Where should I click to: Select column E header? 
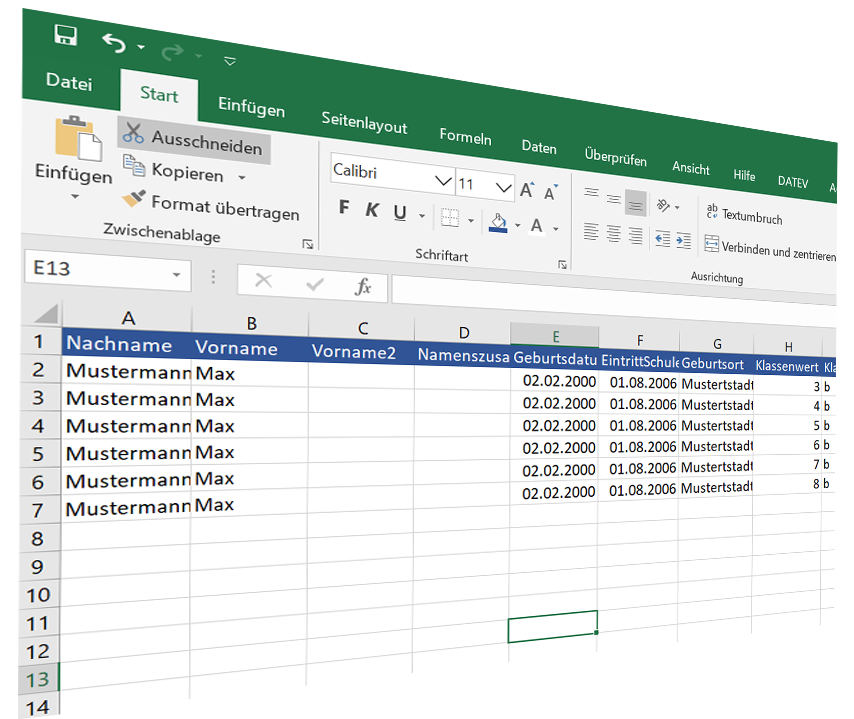coord(554,336)
